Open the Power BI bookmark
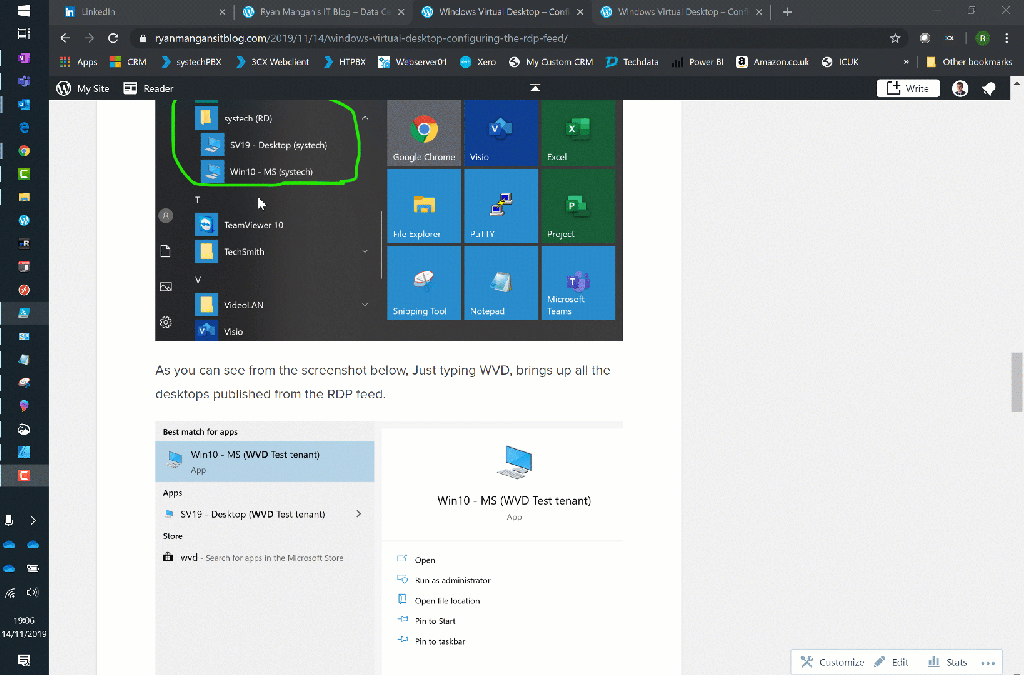Viewport: 1024px width, 675px height. coord(697,62)
